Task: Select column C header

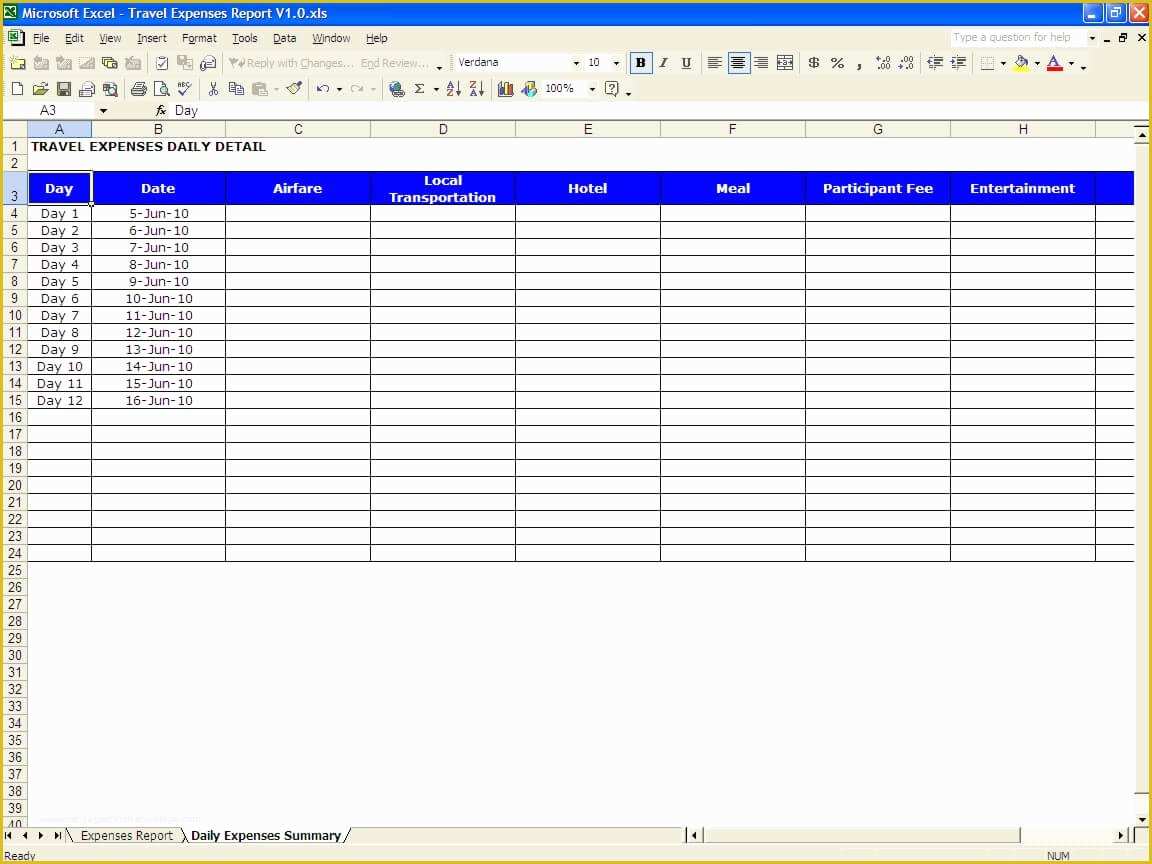Action: pos(298,129)
